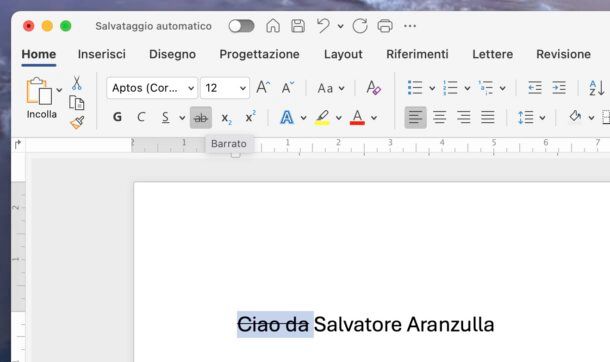Image resolution: width=610 pixels, height=362 pixels.
Task: Expand text effects dropdown arrow
Action: (x=304, y=117)
